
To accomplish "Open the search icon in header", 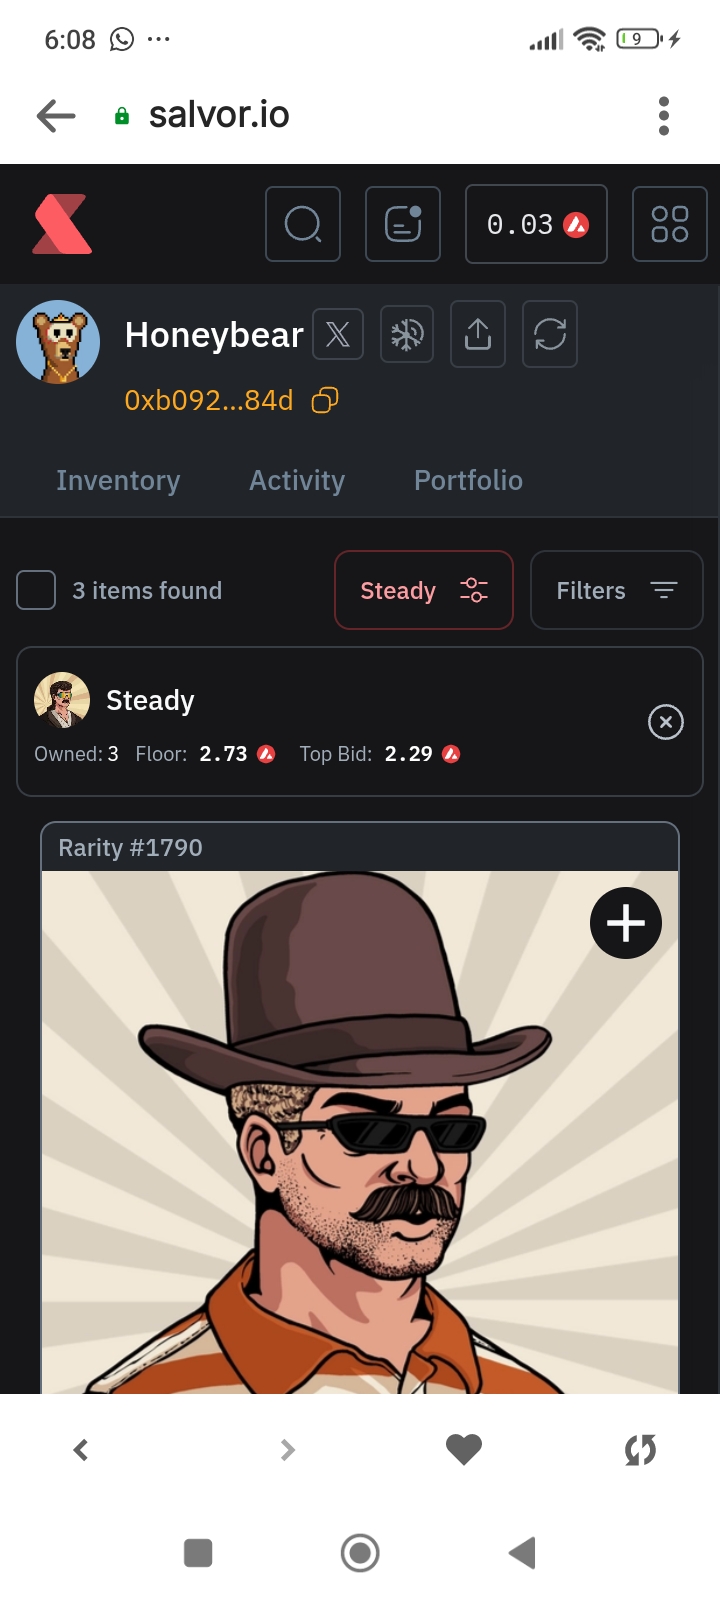I will [303, 224].
